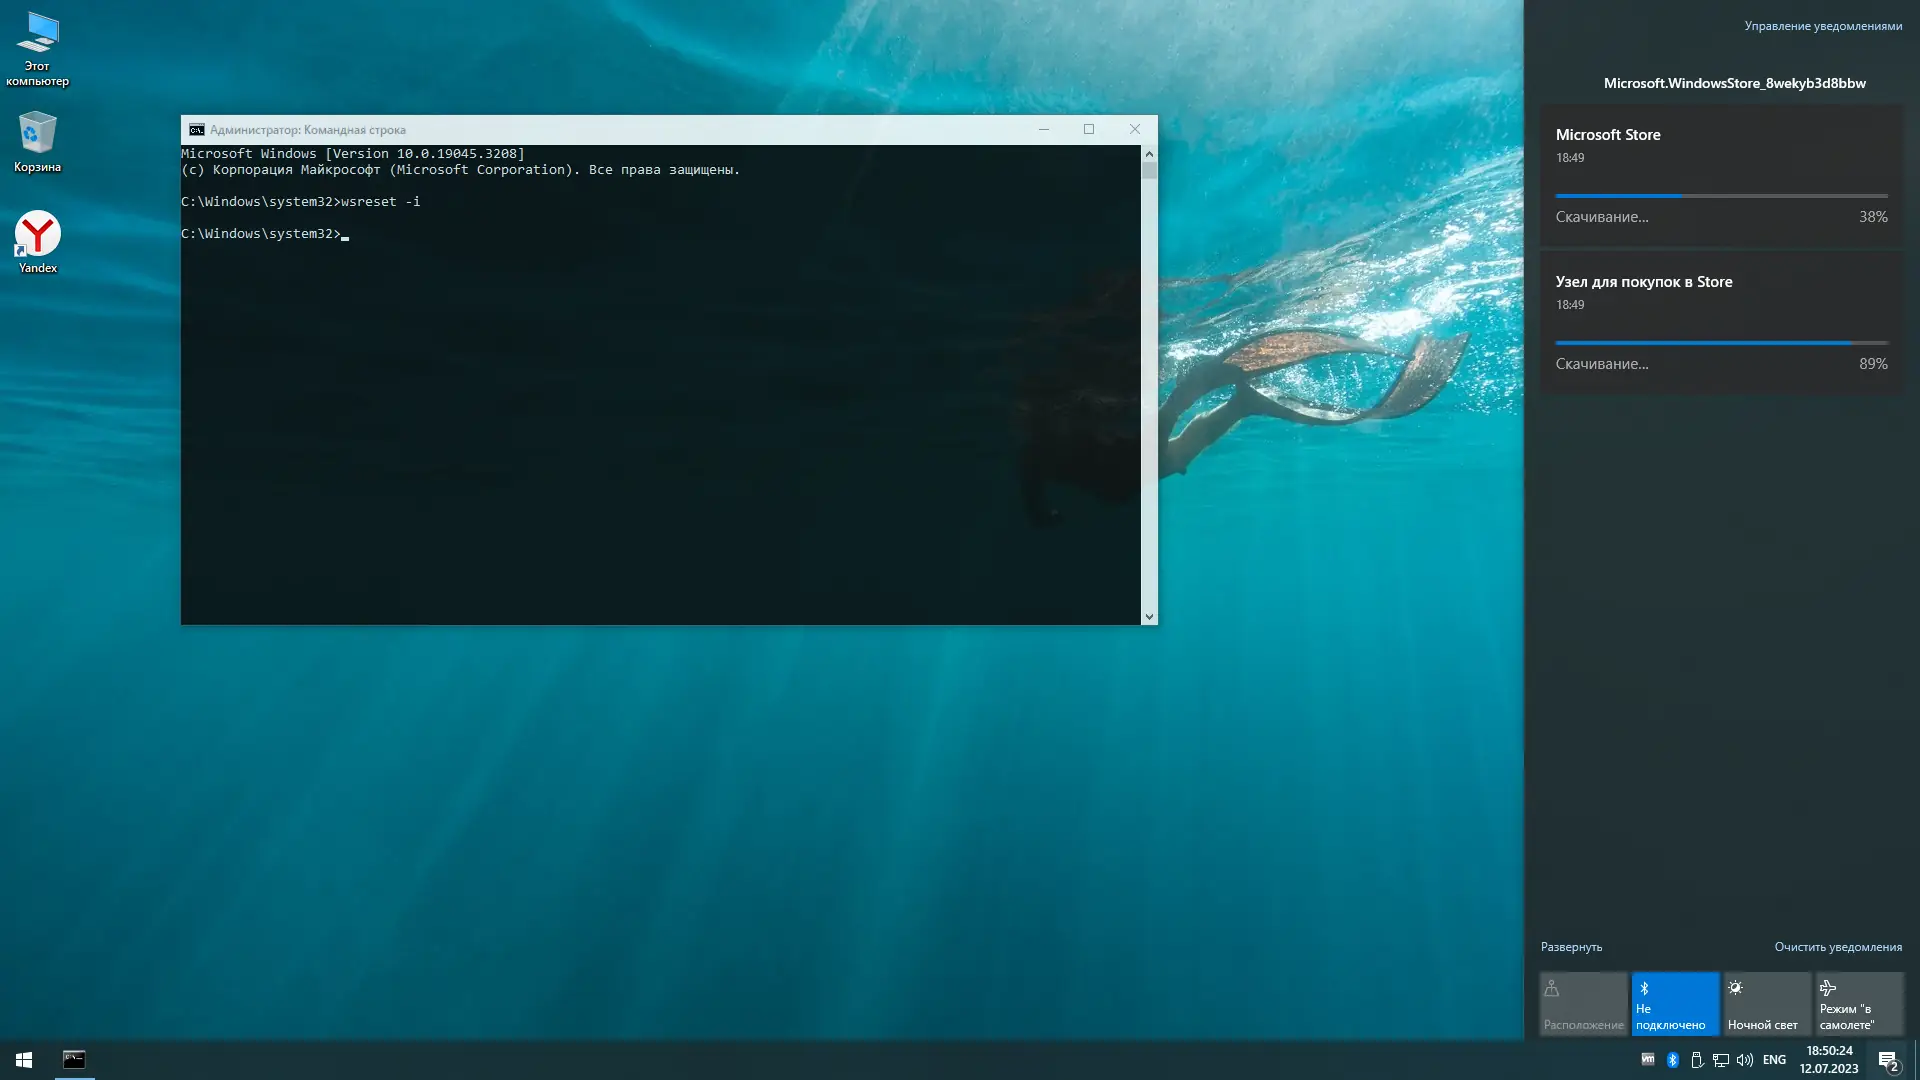Image resolution: width=1920 pixels, height=1080 pixels.
Task: Toggle the Ночной свет quick action
Action: click(1767, 1004)
